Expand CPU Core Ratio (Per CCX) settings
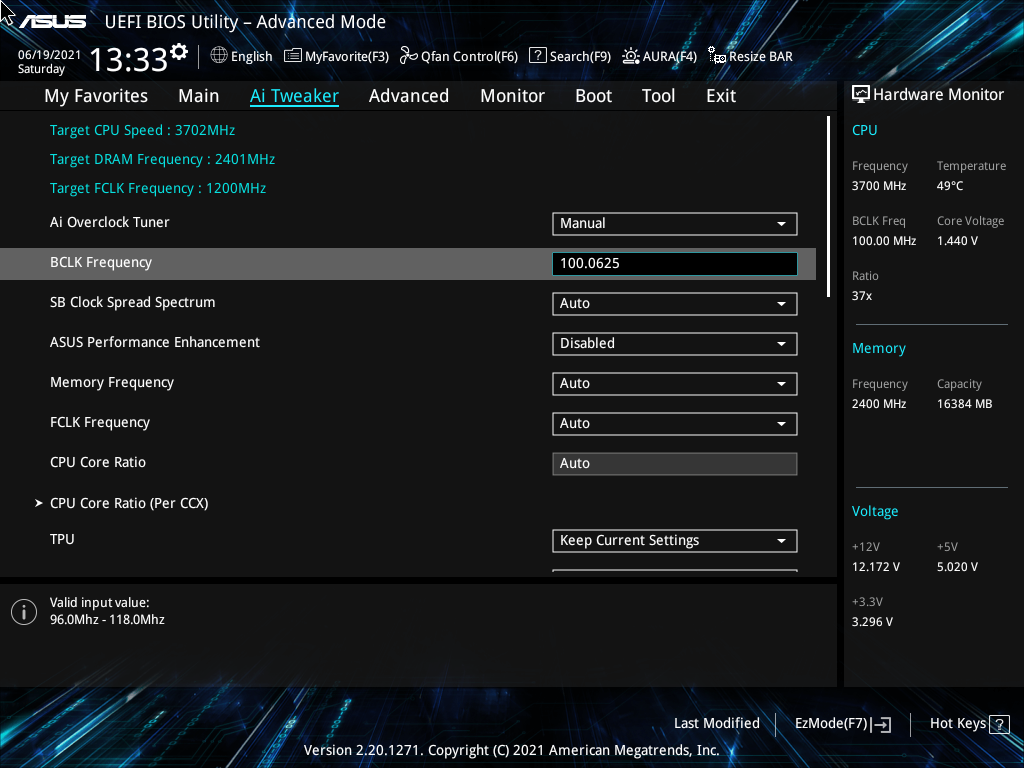Screen dimensions: 1024x768 tap(129, 503)
